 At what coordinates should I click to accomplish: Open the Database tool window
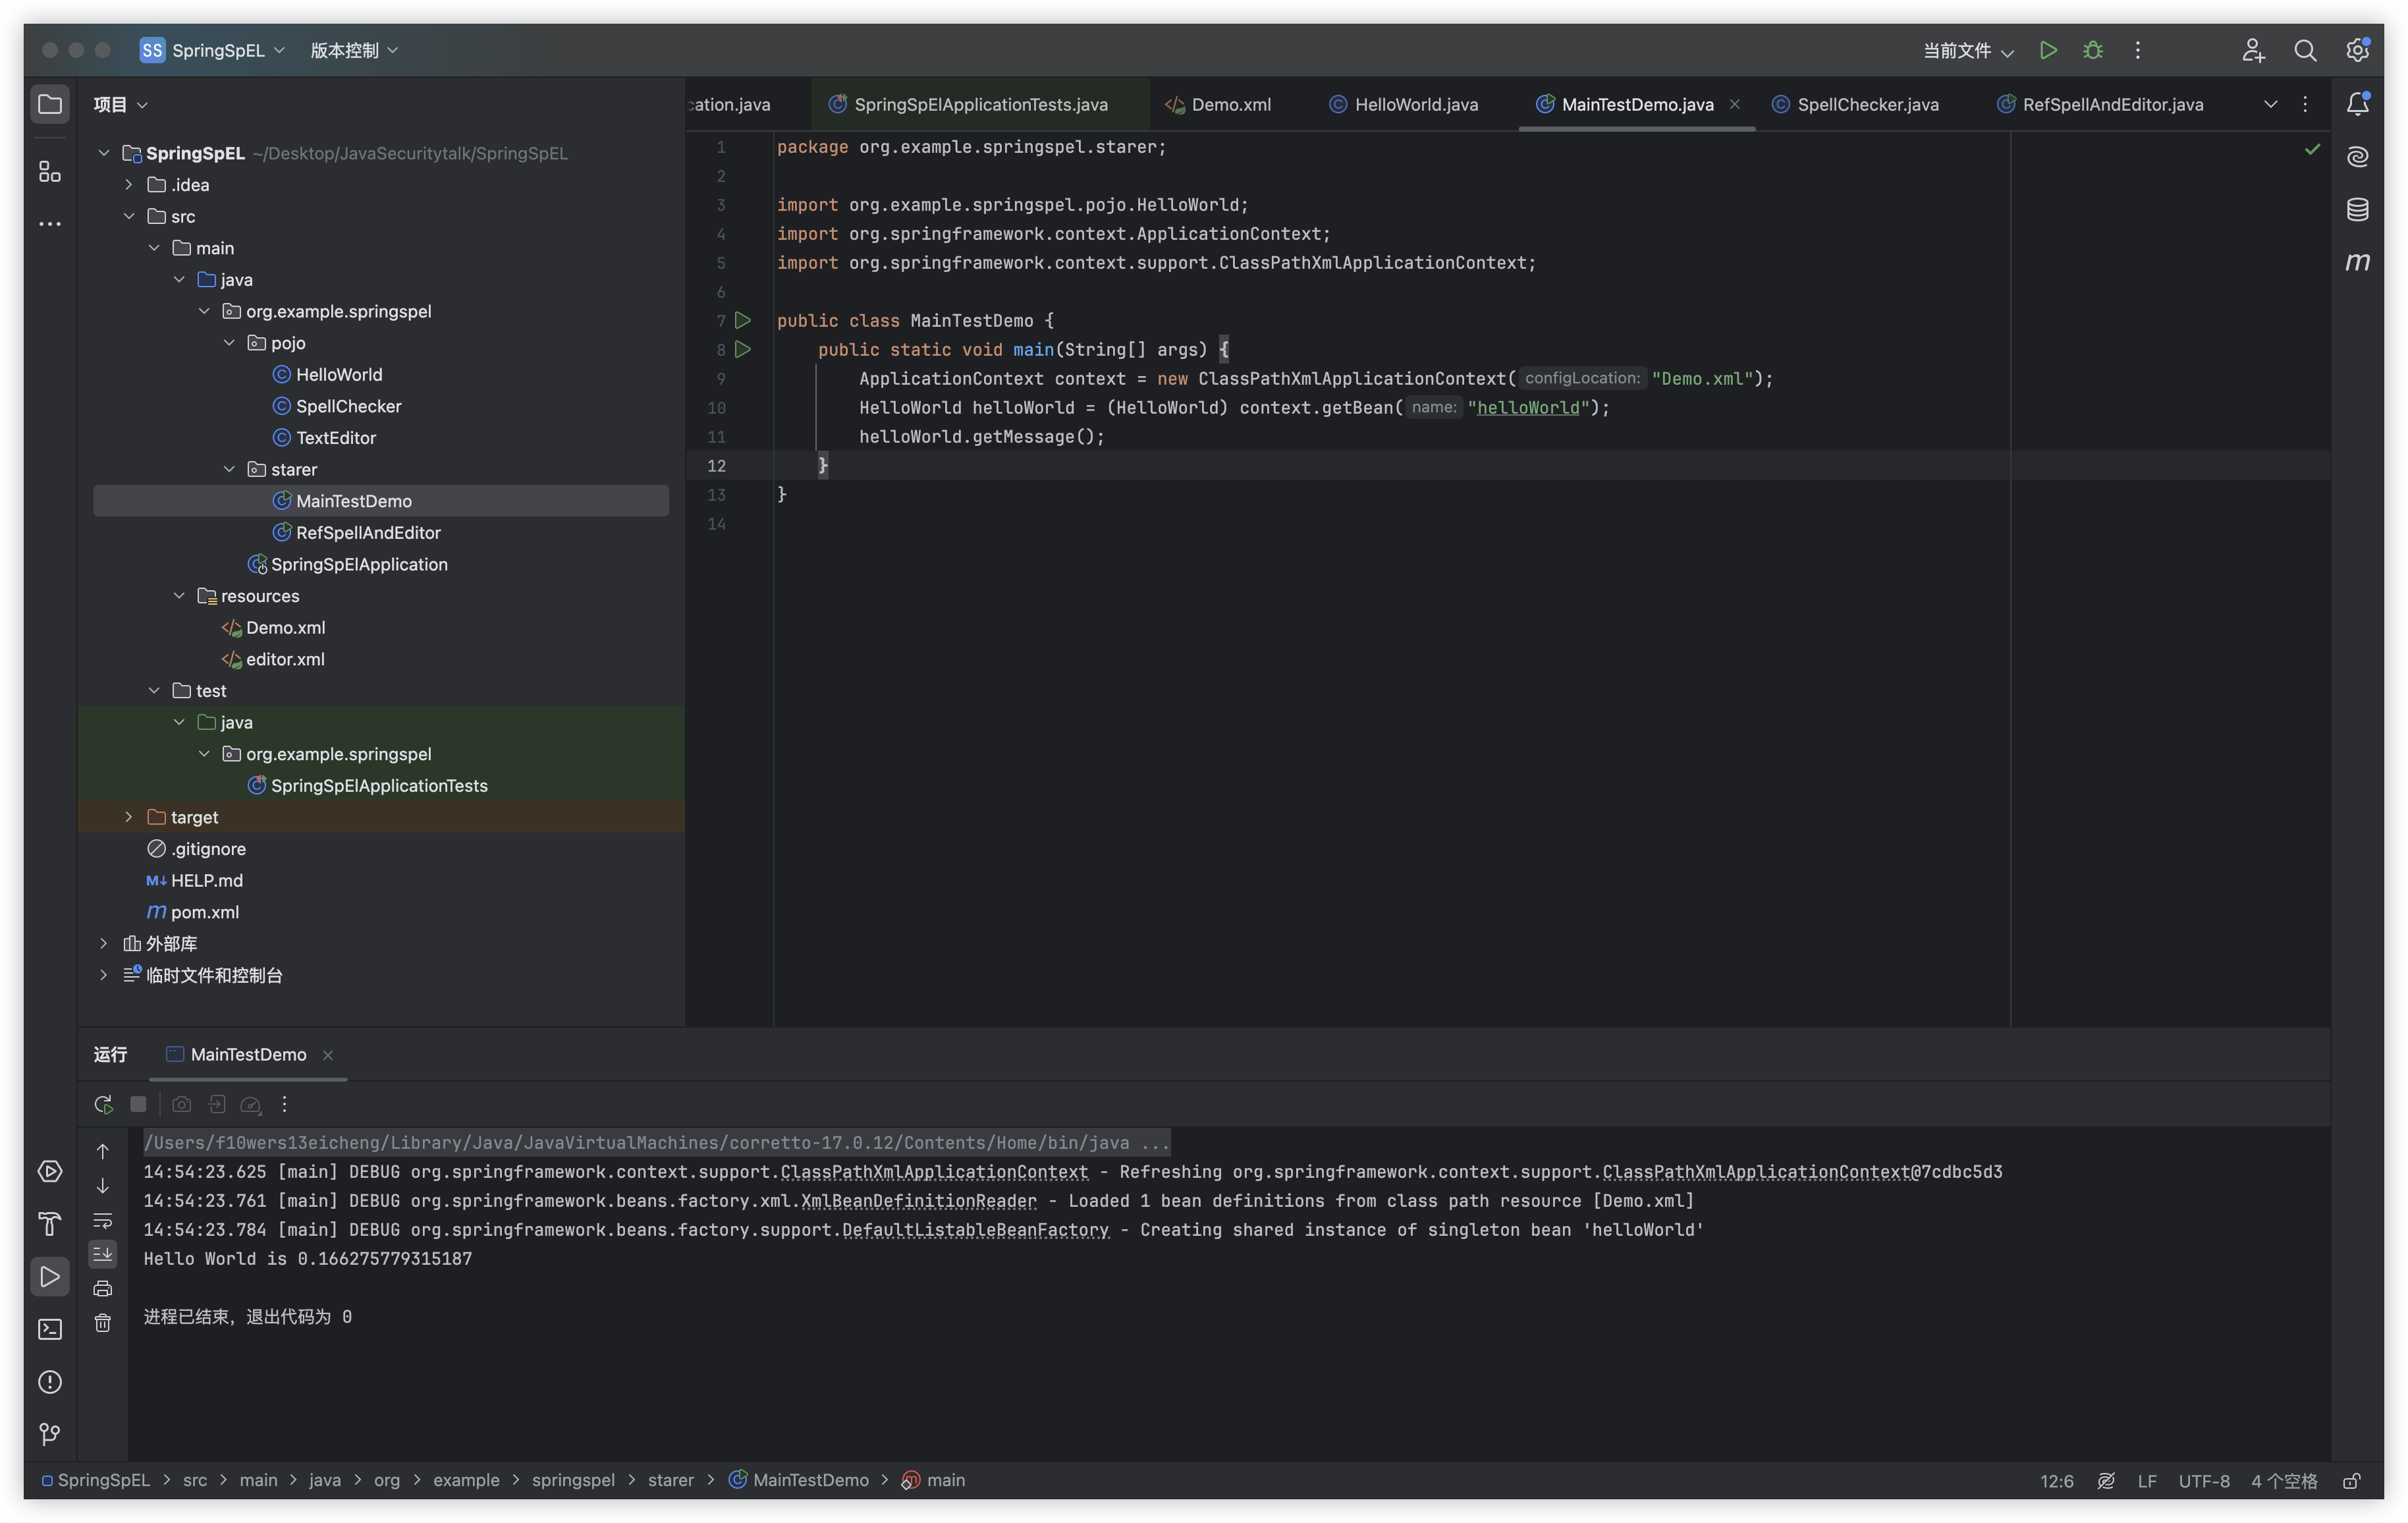pos(2357,209)
